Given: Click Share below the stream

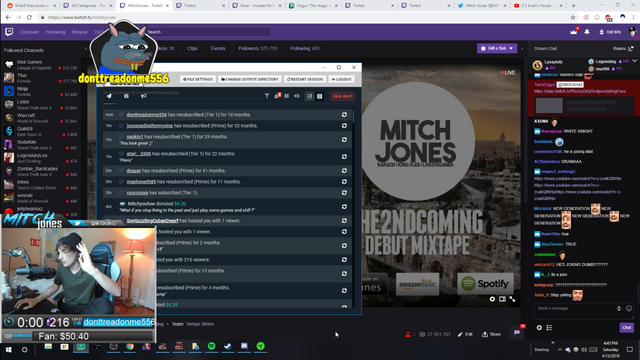Looking at the screenshot, I should click(491, 334).
